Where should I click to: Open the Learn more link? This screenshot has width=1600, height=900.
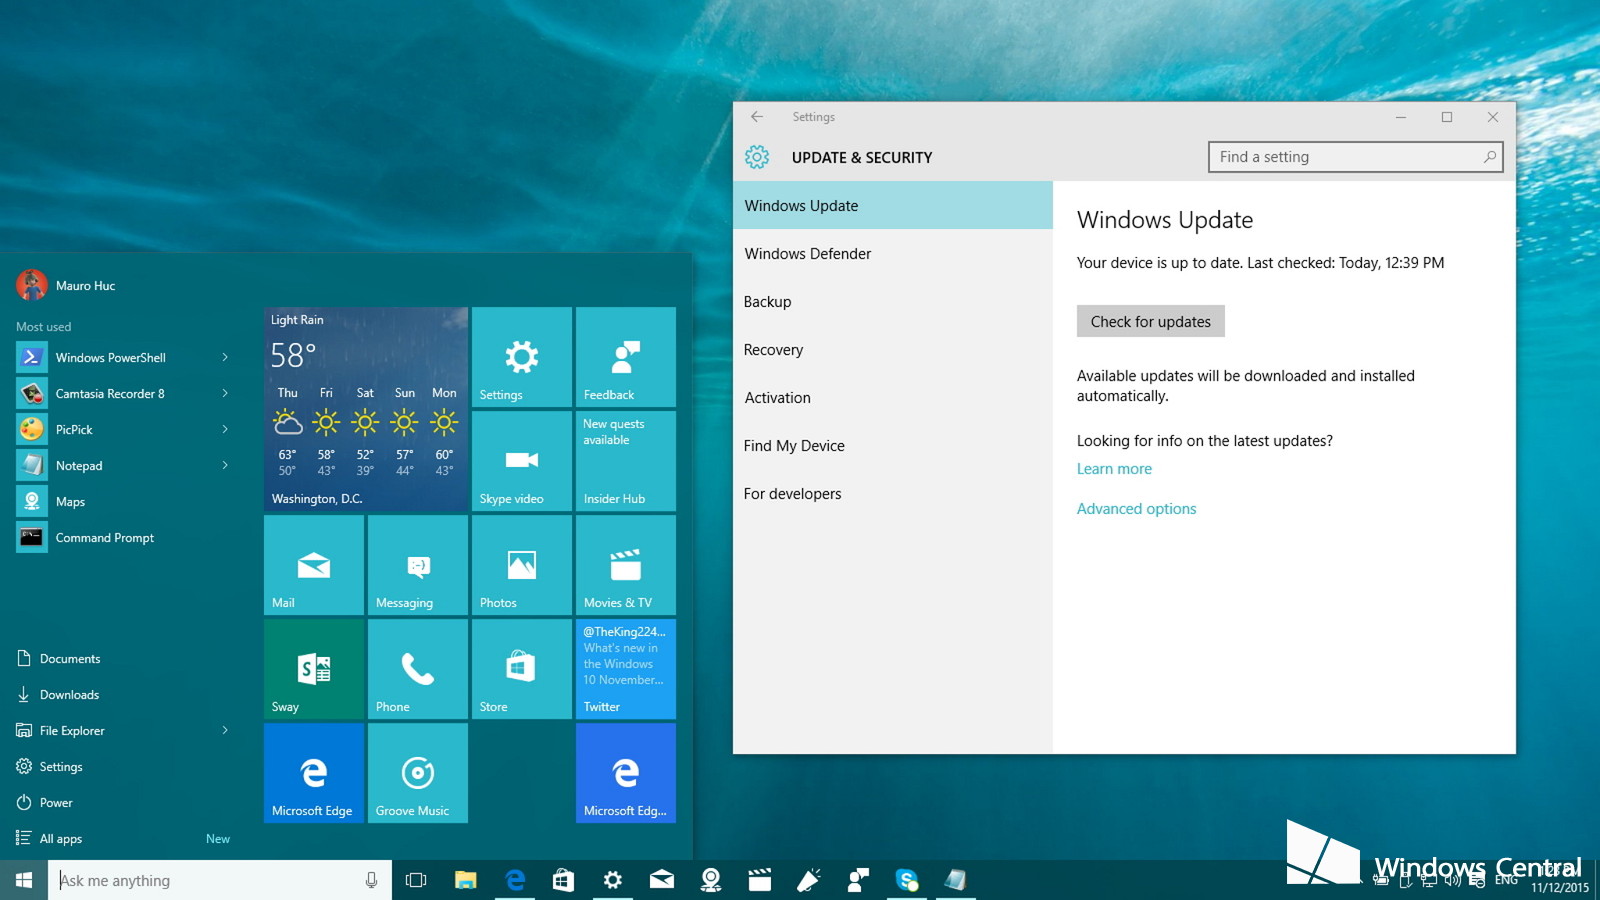click(1114, 468)
